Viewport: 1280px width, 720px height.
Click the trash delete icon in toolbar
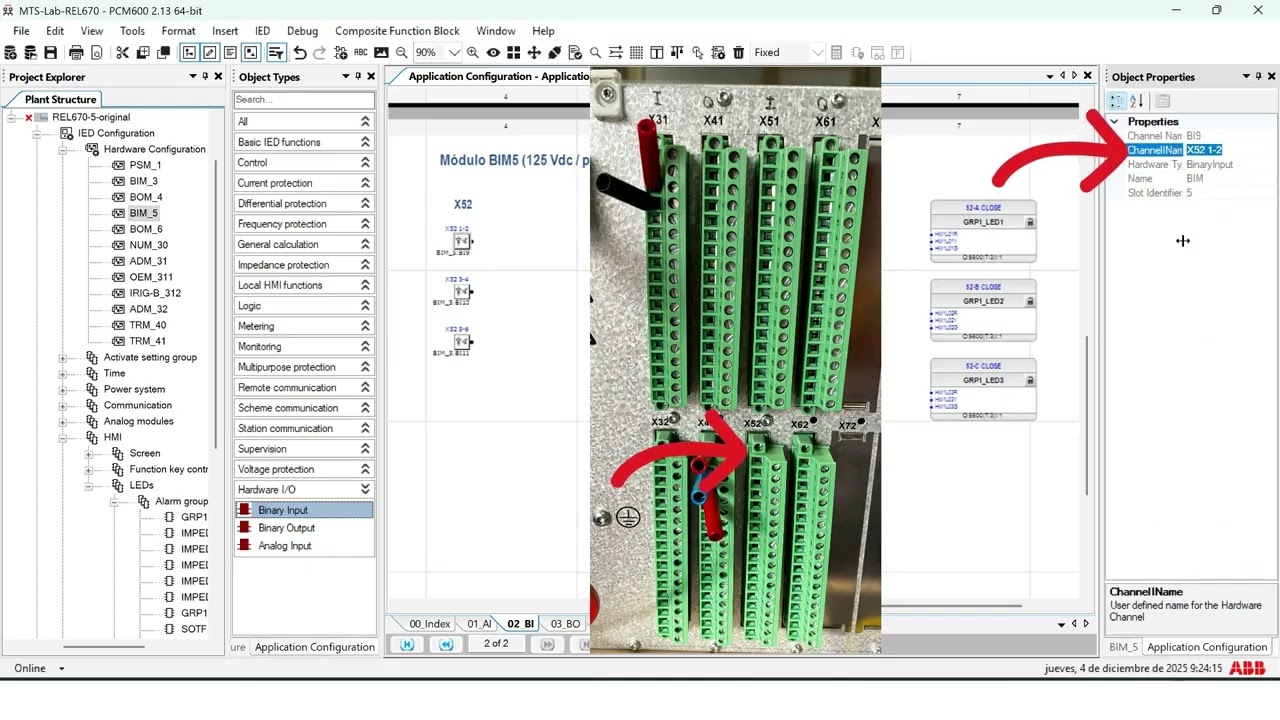[738, 53]
